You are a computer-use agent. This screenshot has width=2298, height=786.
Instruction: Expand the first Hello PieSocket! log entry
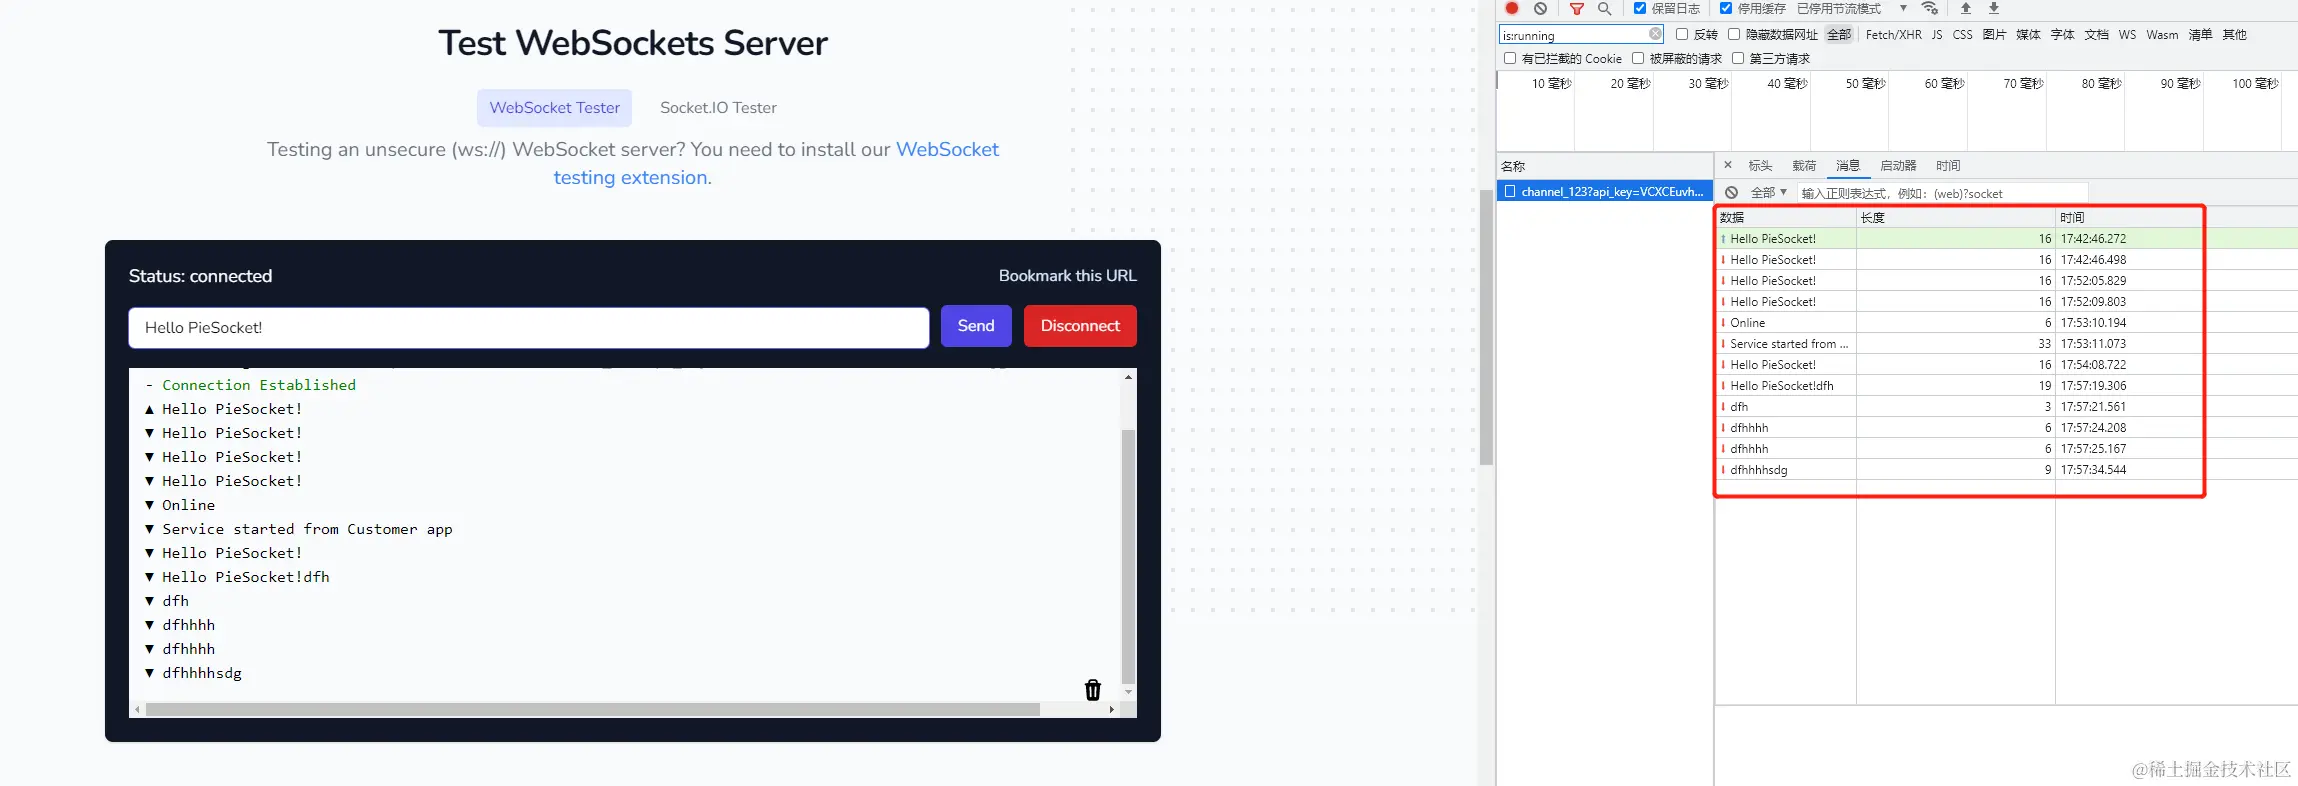(149, 409)
